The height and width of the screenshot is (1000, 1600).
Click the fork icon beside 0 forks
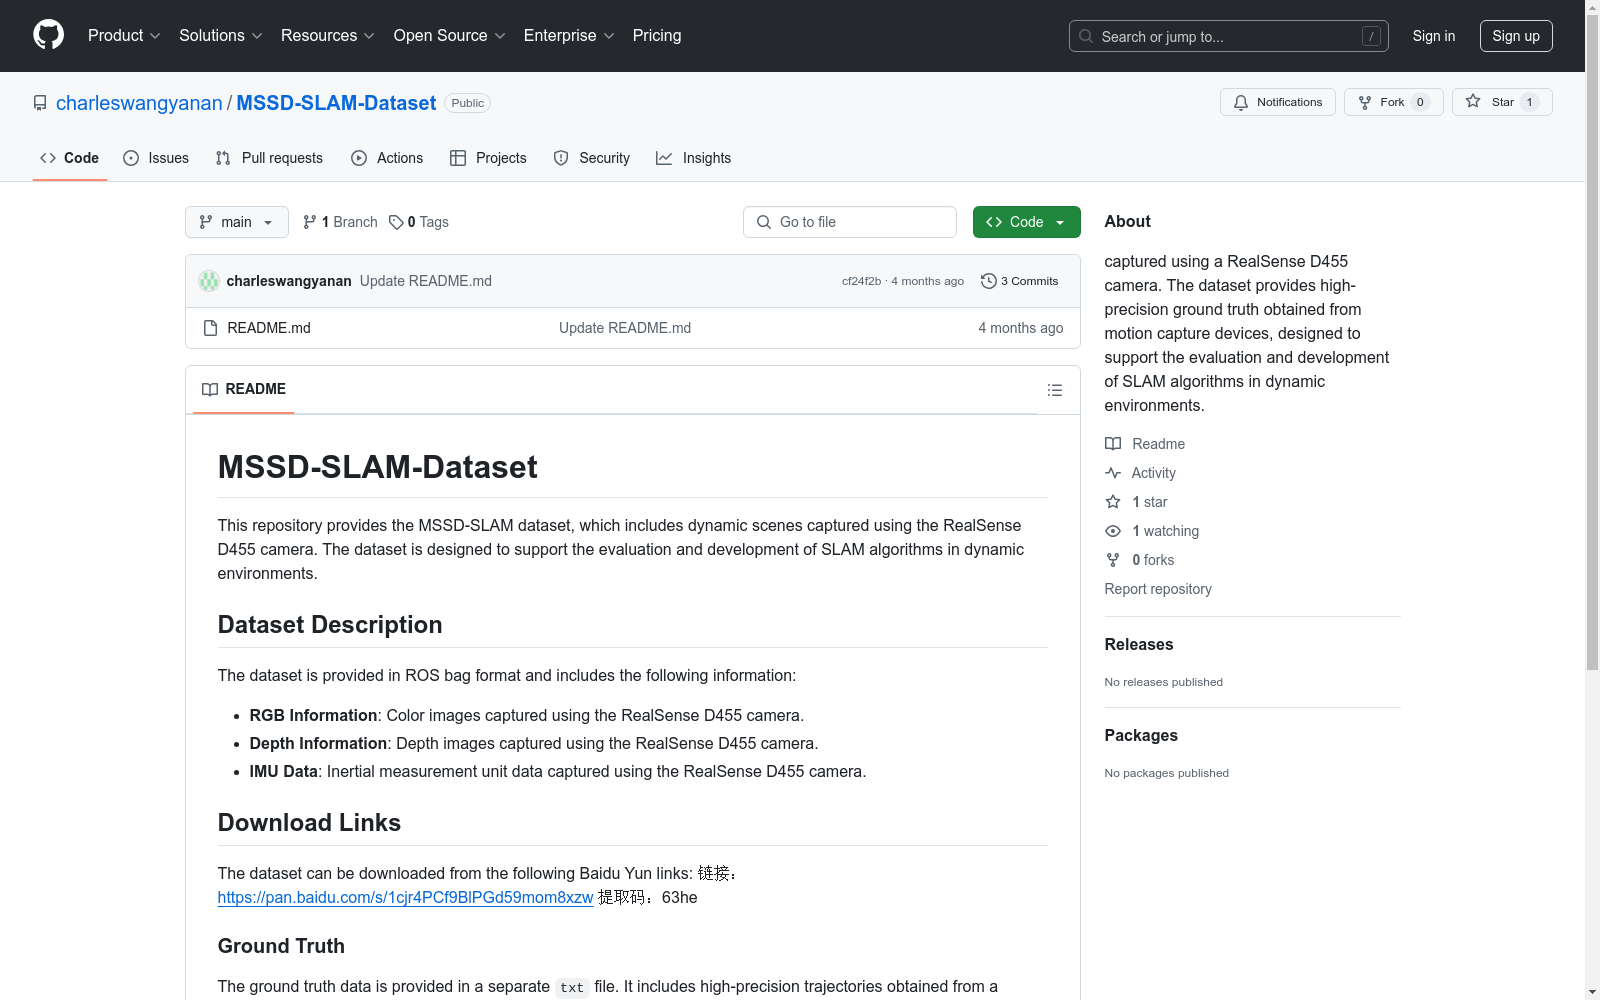[1113, 560]
